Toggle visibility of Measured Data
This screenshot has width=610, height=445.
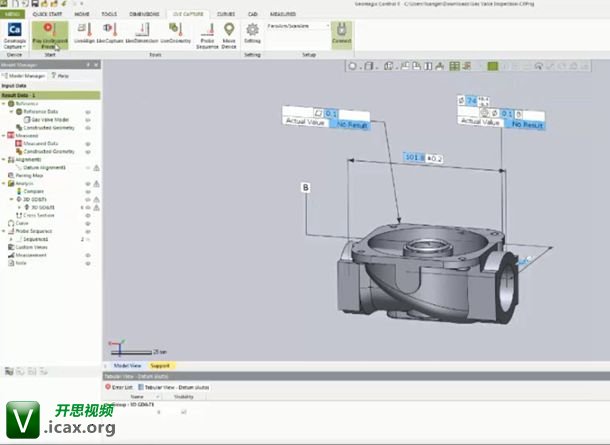(88, 143)
